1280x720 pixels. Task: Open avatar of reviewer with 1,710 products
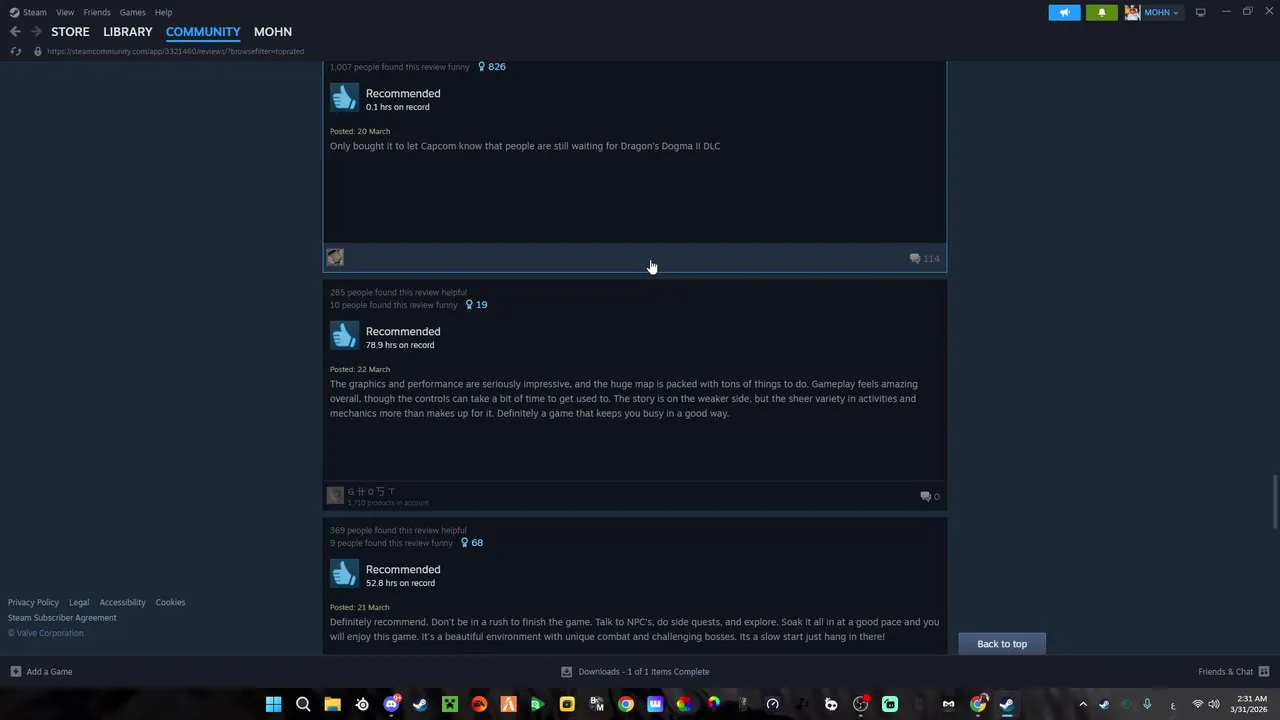tap(335, 496)
